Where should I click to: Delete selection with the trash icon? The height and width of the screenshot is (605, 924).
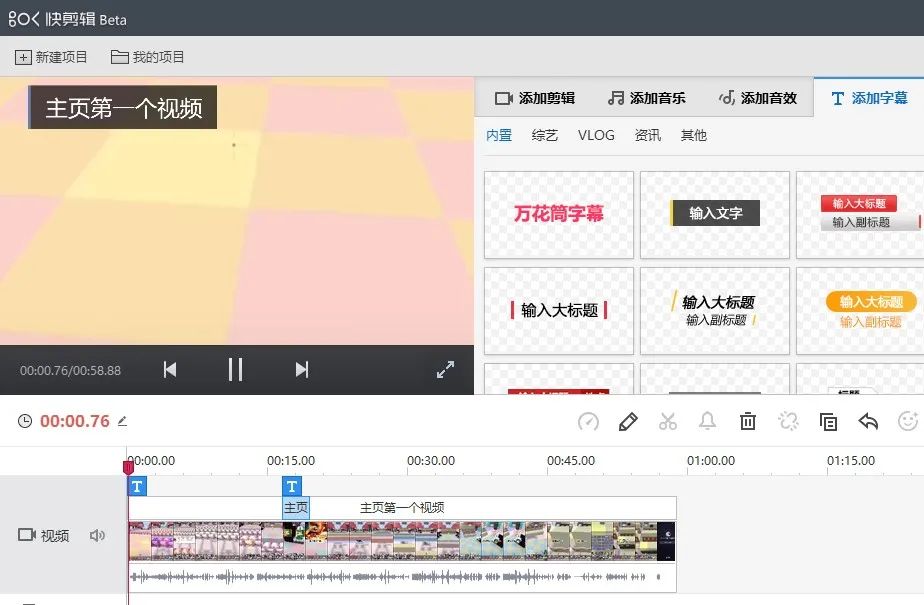click(x=748, y=422)
